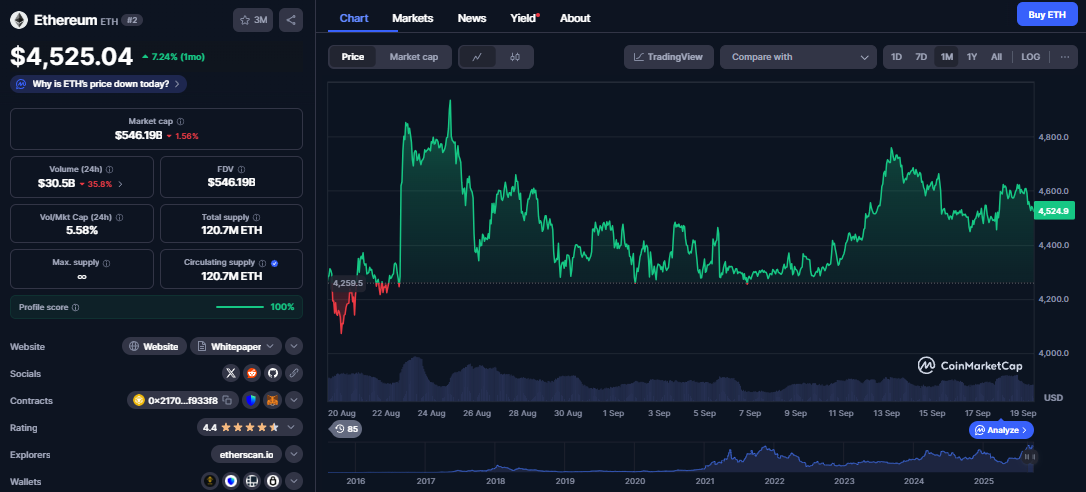Open the 85 history events badge
This screenshot has height=492, width=1086.
coord(346,430)
